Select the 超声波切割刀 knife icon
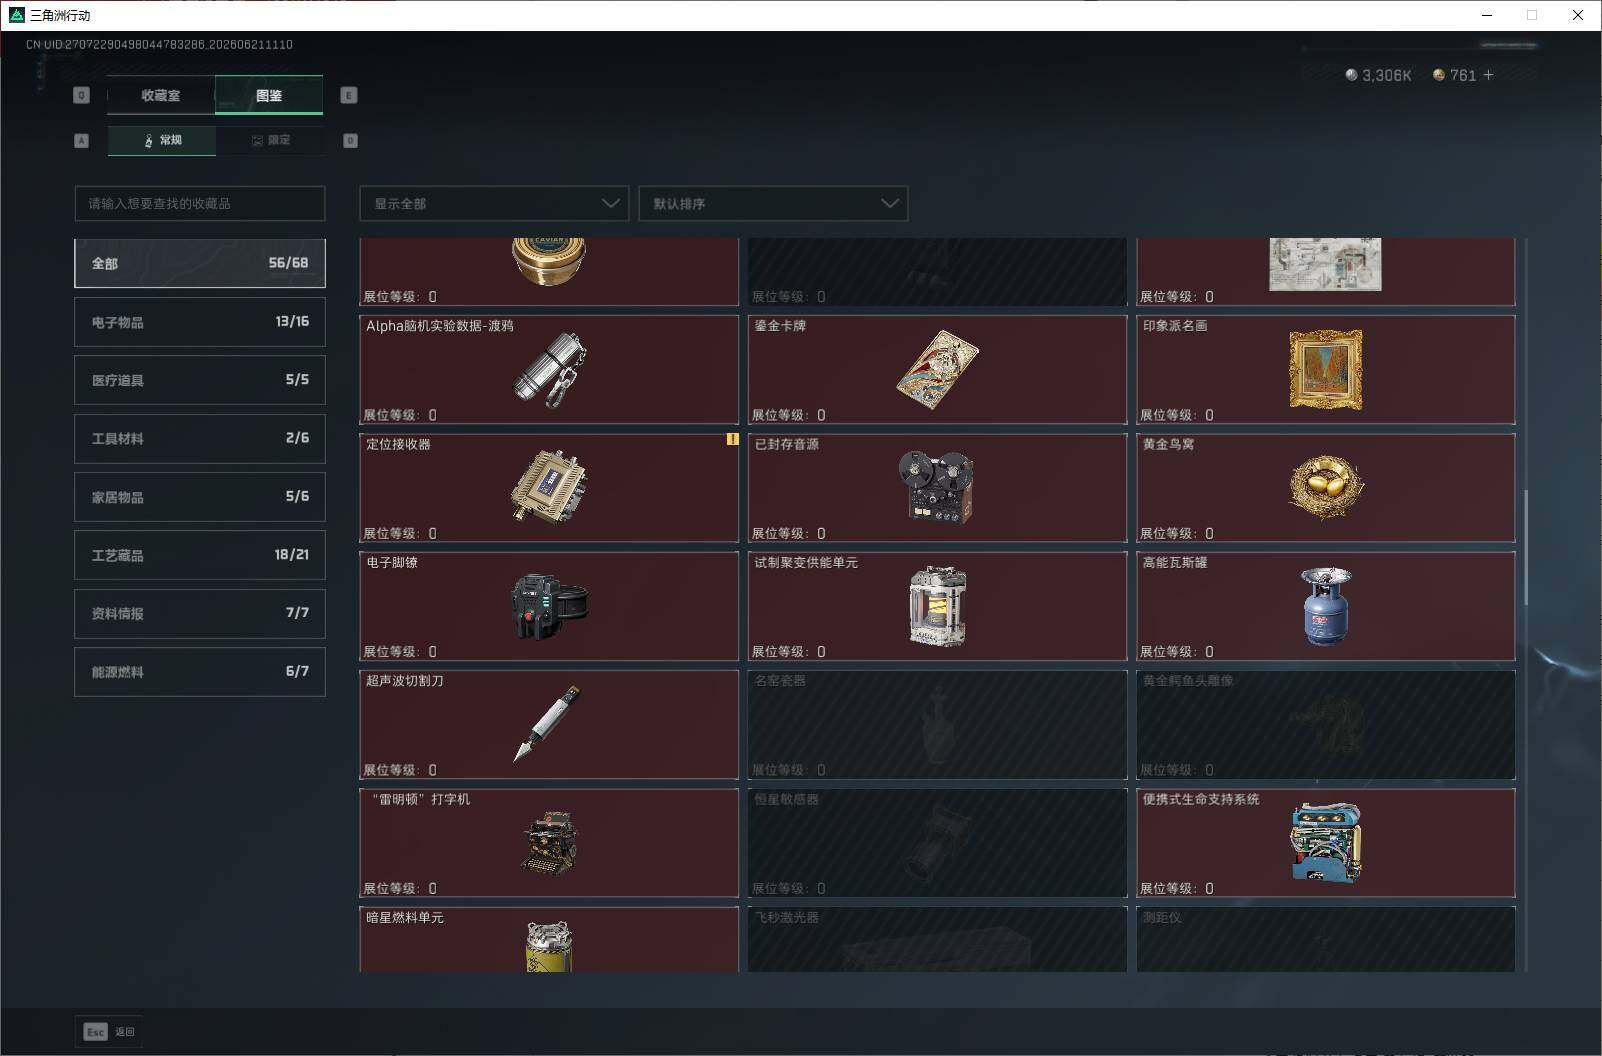 click(547, 724)
